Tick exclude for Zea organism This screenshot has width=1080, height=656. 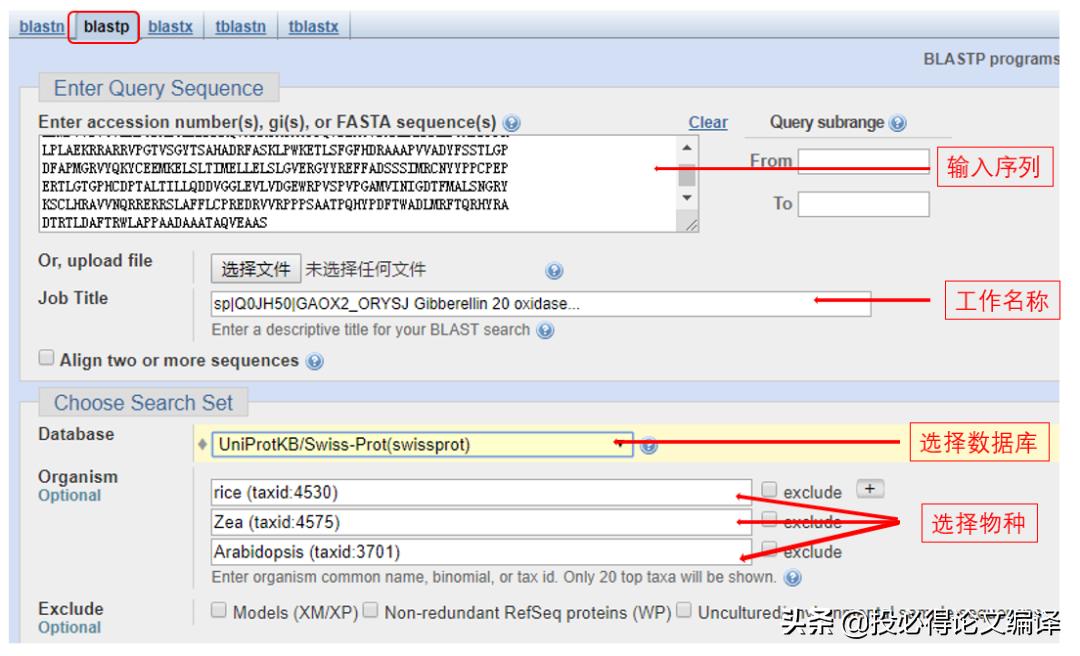769,519
